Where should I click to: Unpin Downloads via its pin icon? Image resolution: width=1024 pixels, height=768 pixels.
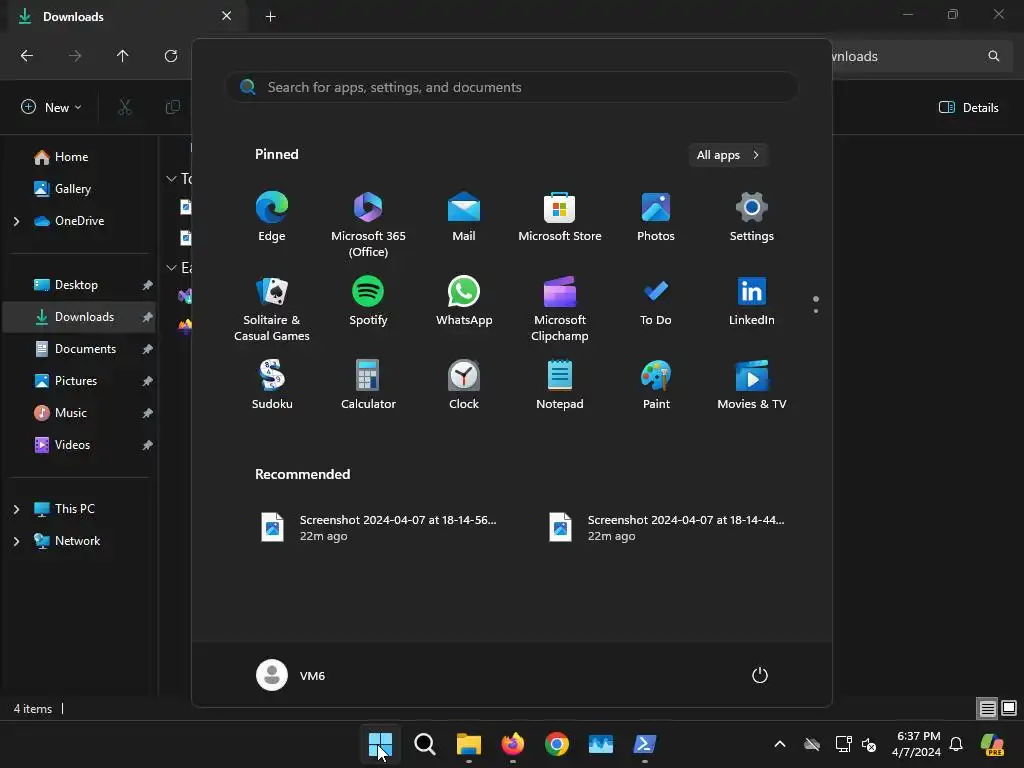tap(148, 317)
